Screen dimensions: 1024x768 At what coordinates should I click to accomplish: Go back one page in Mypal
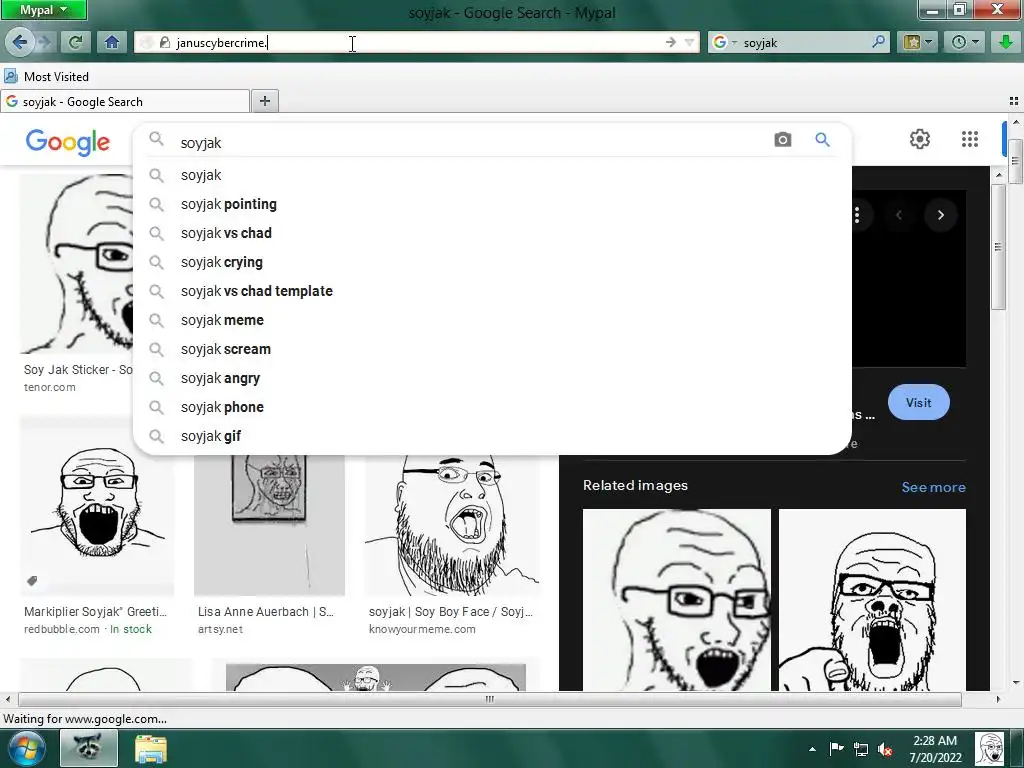pos(19,42)
